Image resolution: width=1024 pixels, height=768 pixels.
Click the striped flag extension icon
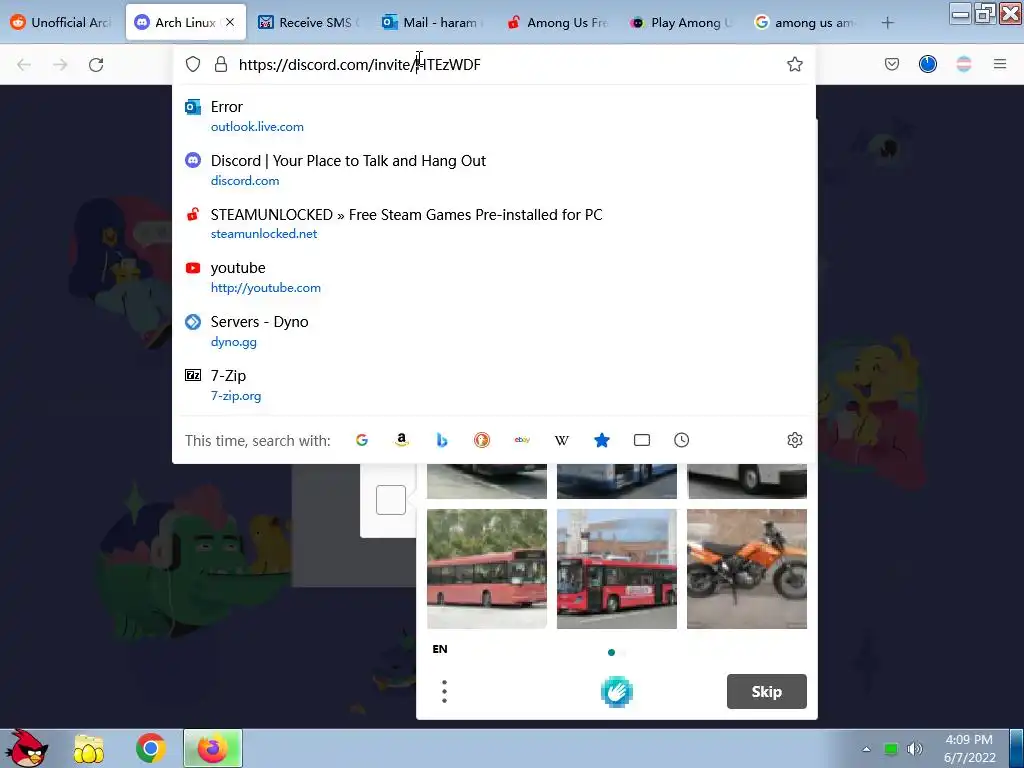(963, 64)
